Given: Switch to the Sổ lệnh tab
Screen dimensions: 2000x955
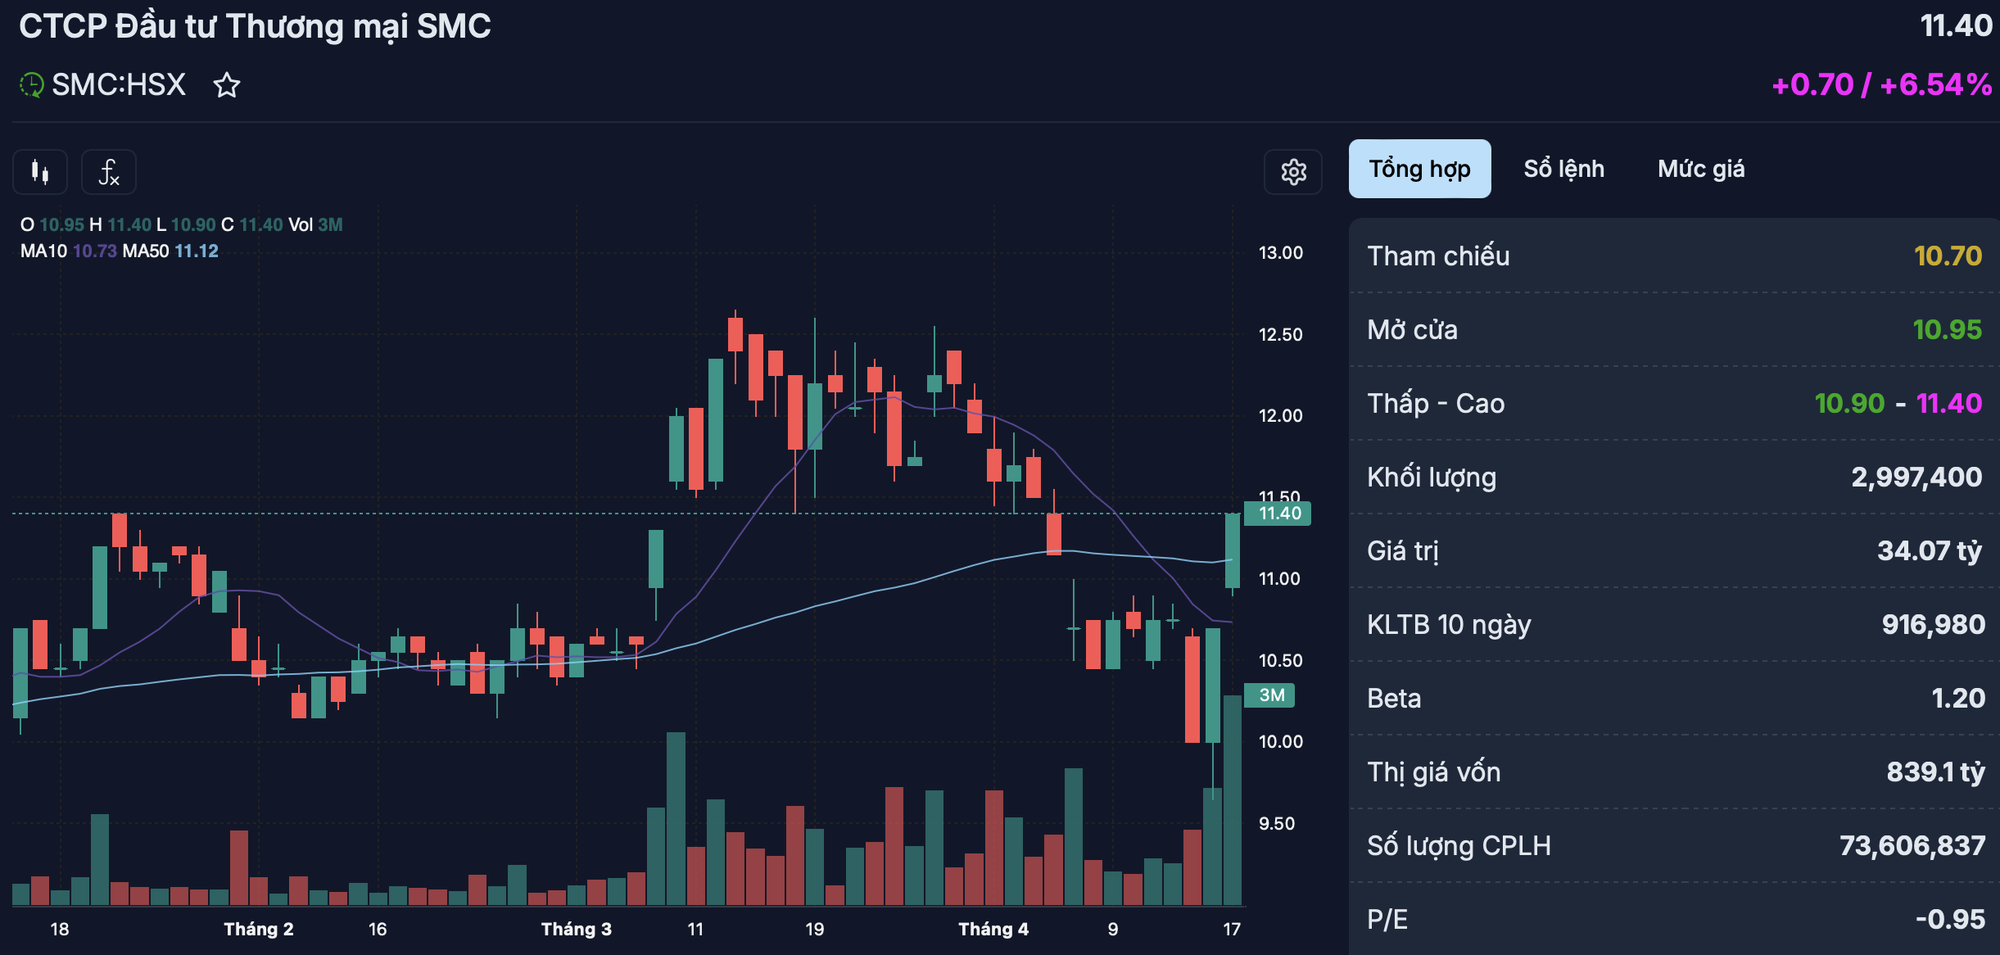Looking at the screenshot, I should point(1563,169).
